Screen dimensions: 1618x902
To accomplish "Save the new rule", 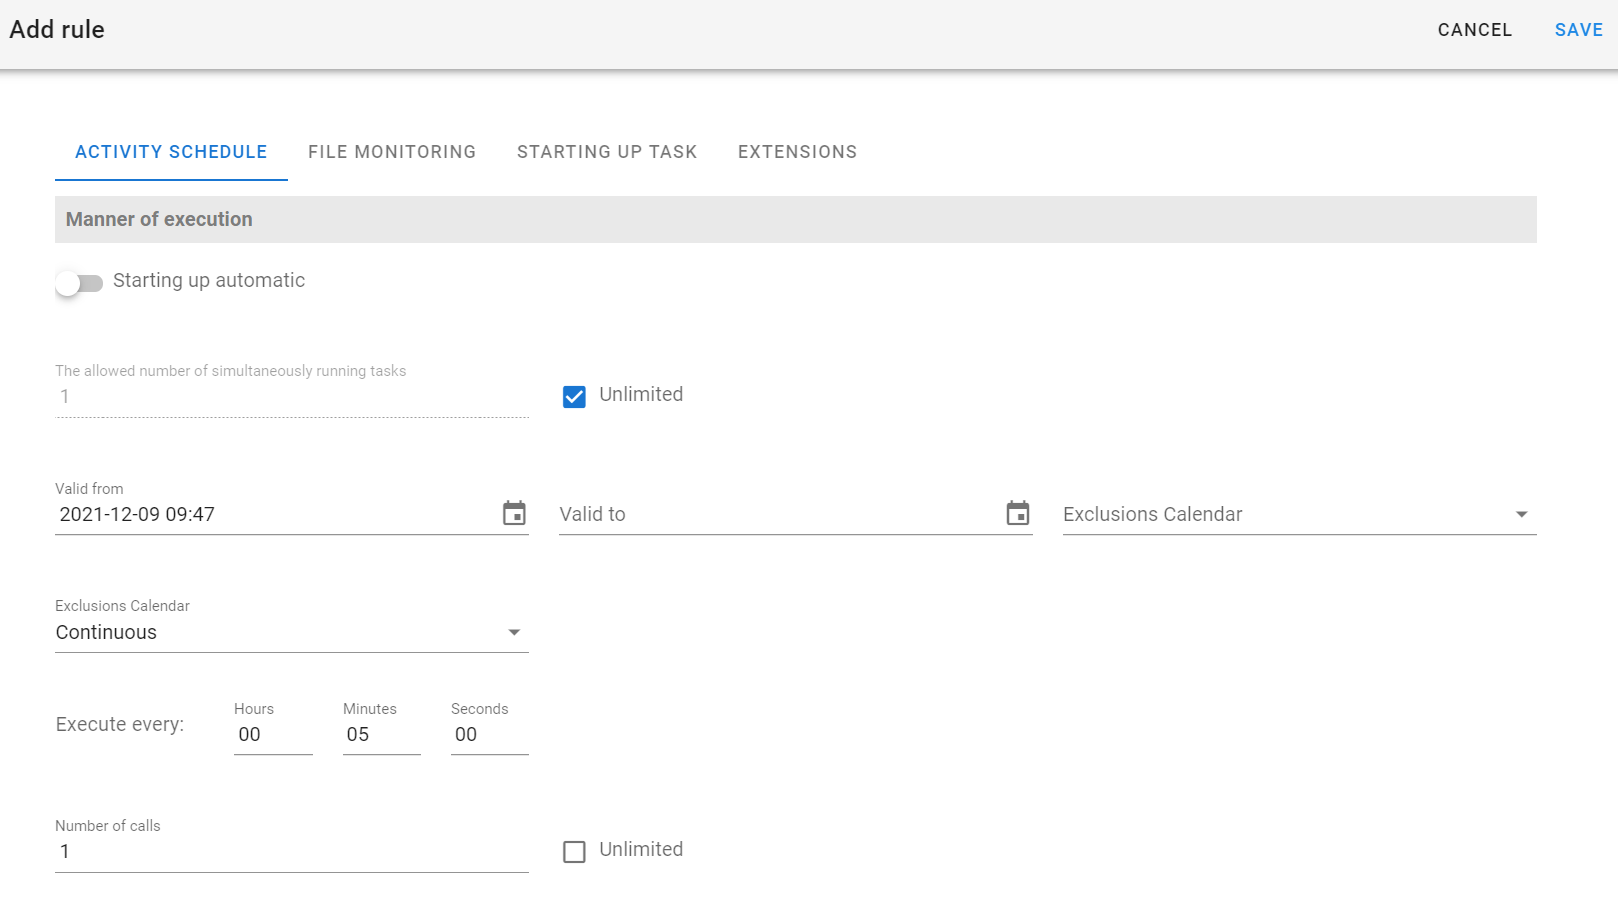I will tap(1578, 30).
